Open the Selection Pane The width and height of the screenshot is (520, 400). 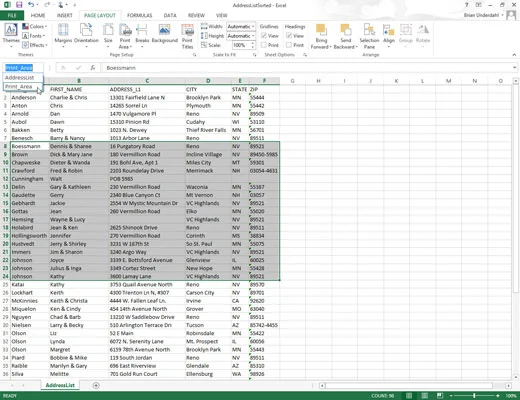tap(369, 36)
